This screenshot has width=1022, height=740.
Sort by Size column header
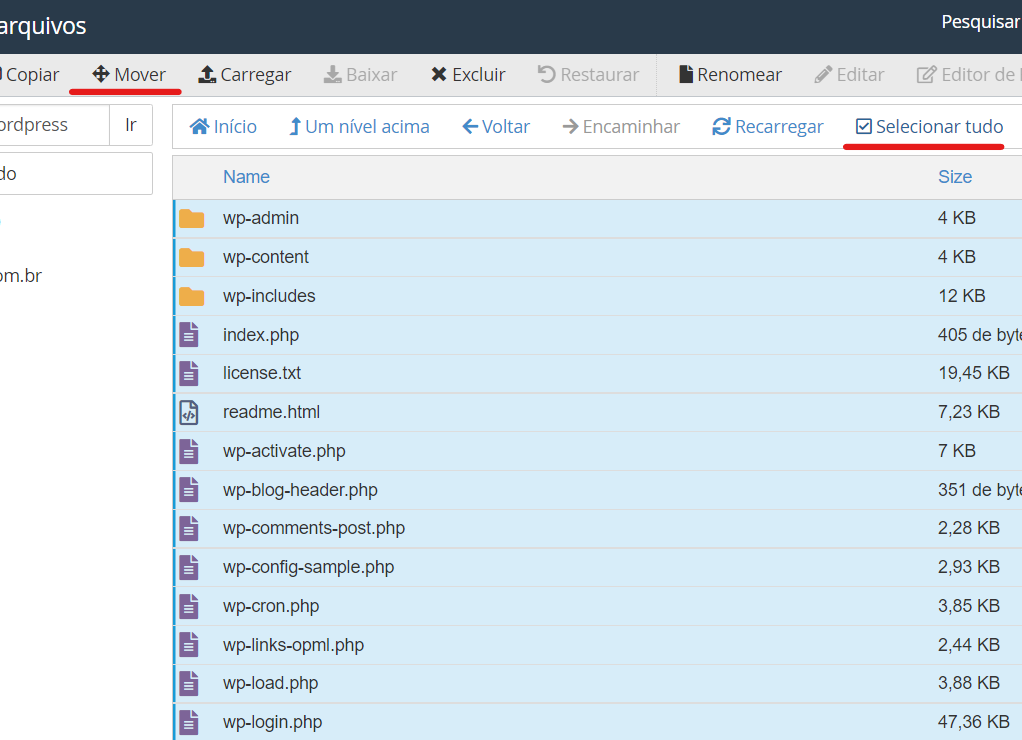point(955,177)
